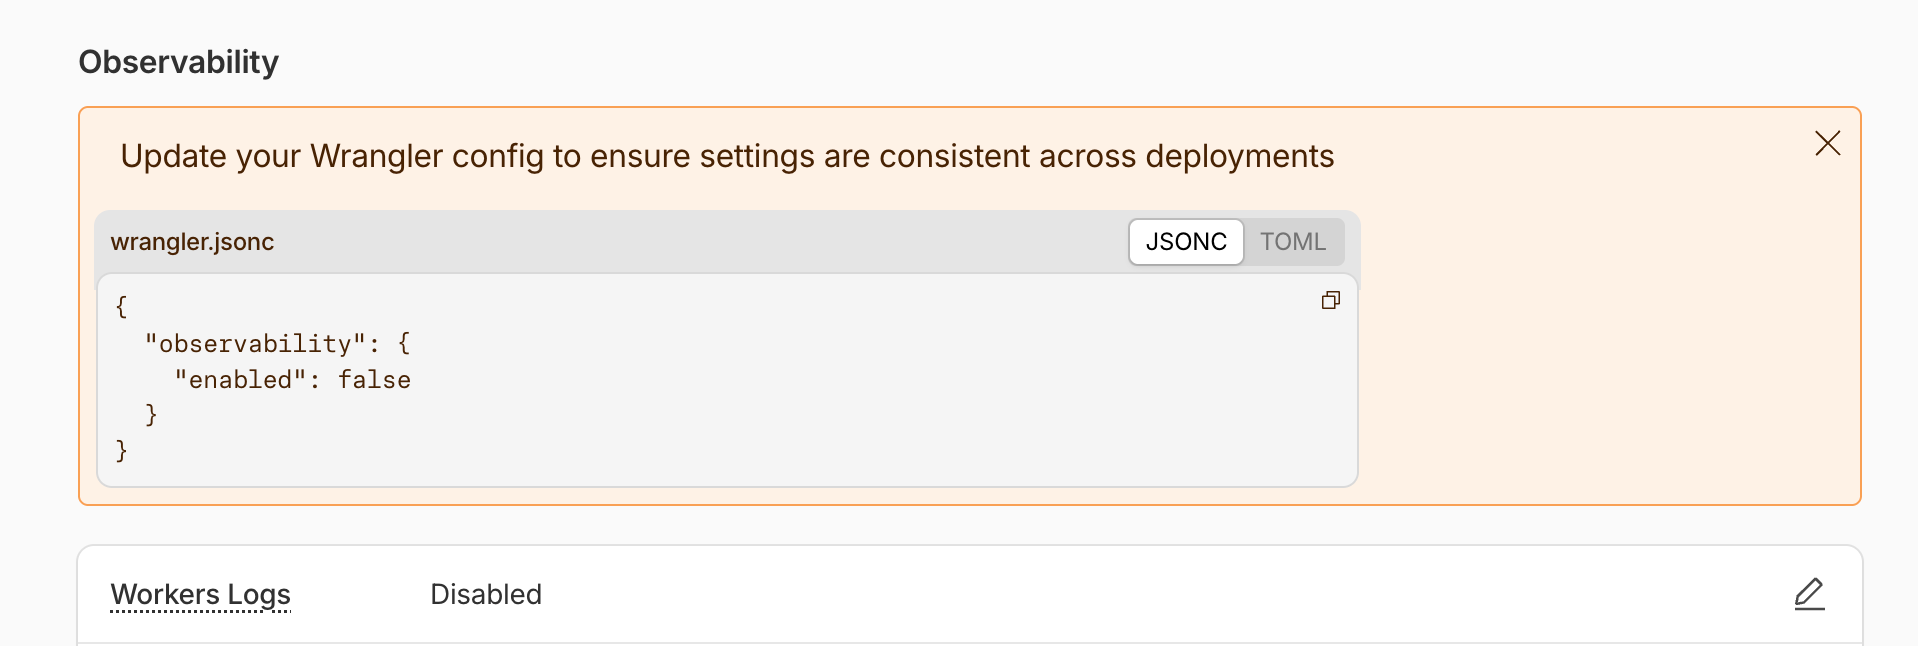This screenshot has width=1918, height=646.
Task: Click the false value in the code
Action: point(374,380)
